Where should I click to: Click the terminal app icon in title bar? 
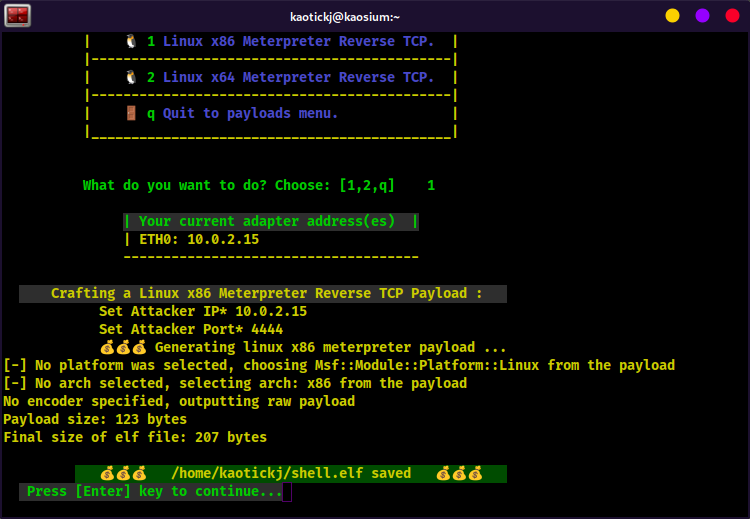18,15
